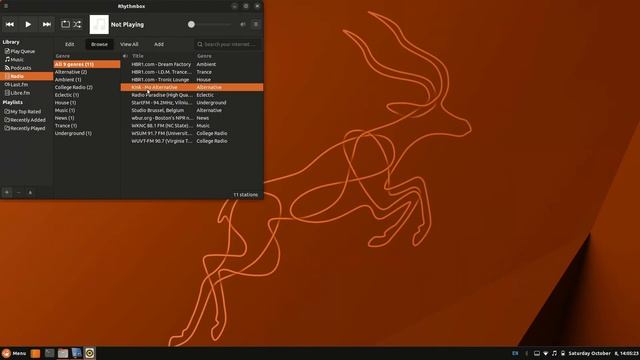Click the My Top Rated playlist icon
640x360 pixels.
pos(7,111)
